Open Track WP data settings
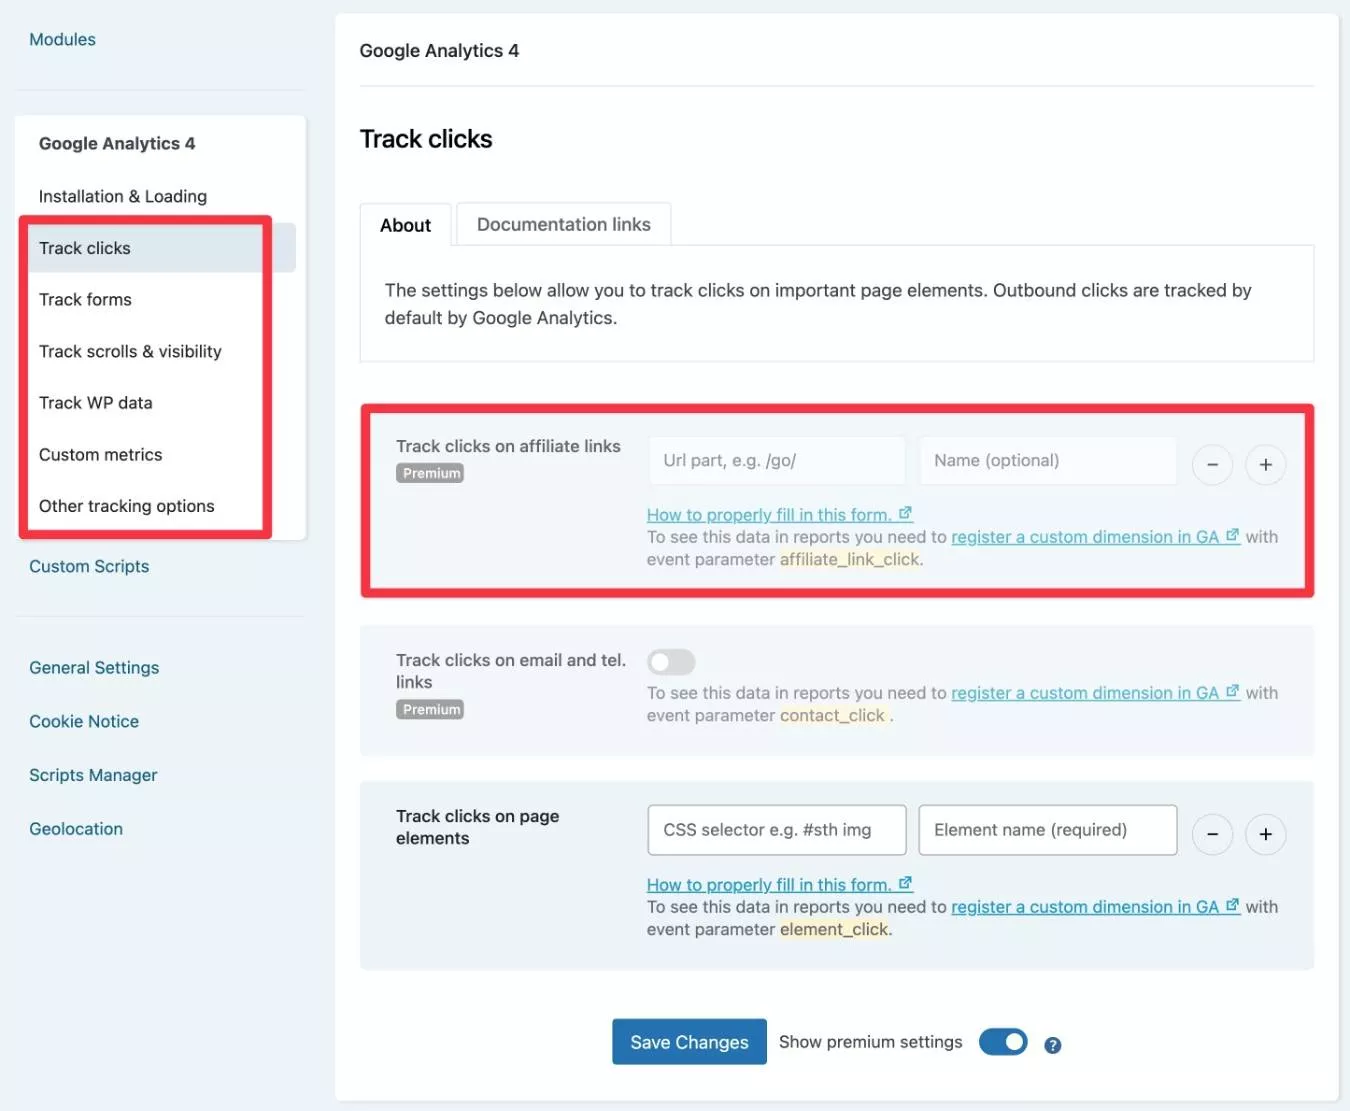1350x1111 pixels. (x=96, y=403)
